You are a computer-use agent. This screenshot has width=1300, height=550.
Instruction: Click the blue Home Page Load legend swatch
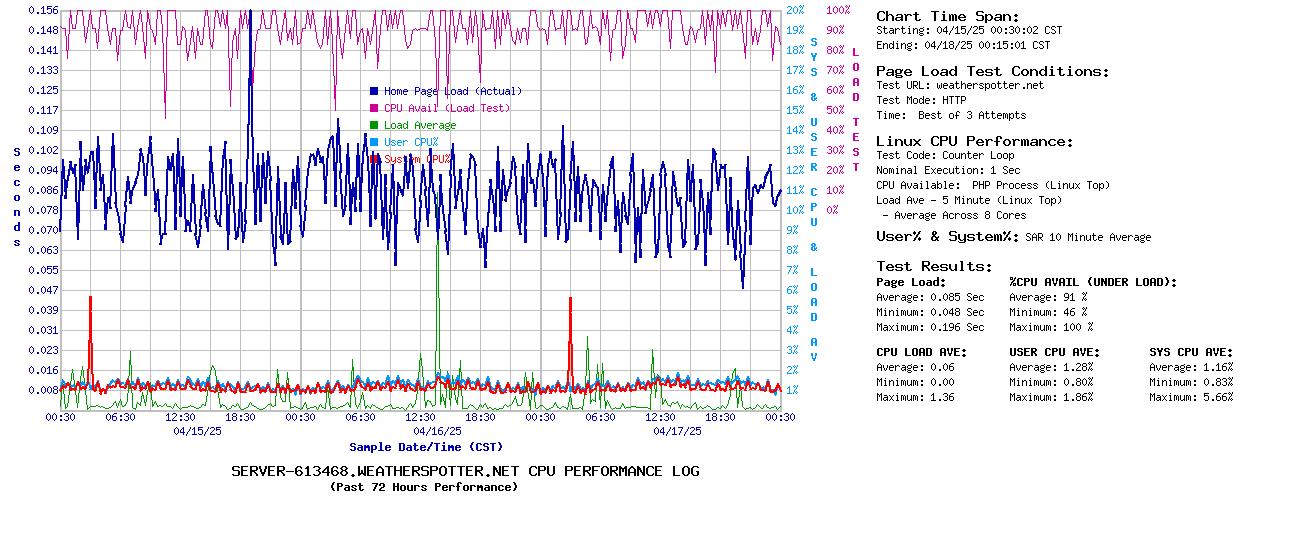click(x=374, y=91)
